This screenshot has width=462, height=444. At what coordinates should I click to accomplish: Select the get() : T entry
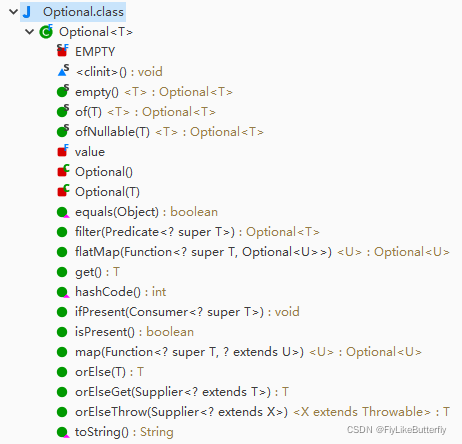pyautogui.click(x=97, y=272)
